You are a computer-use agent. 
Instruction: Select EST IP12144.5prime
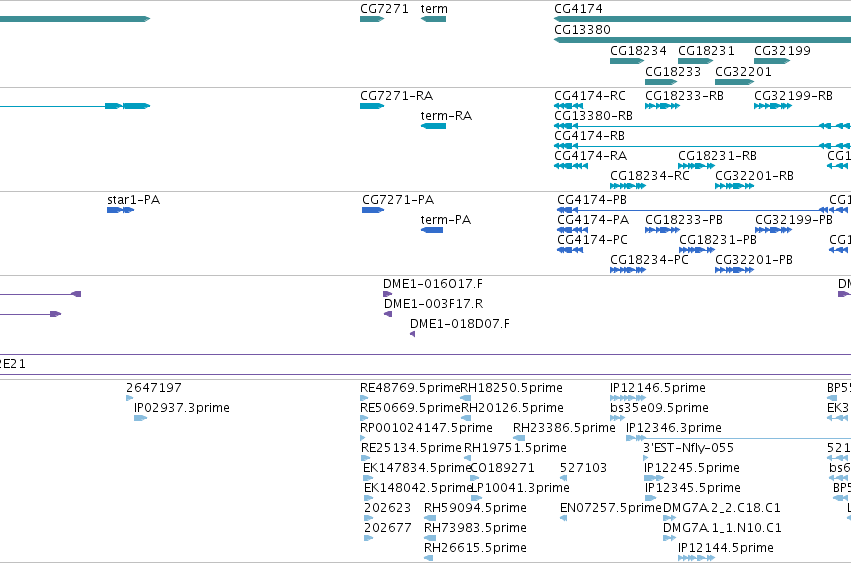pos(696,559)
